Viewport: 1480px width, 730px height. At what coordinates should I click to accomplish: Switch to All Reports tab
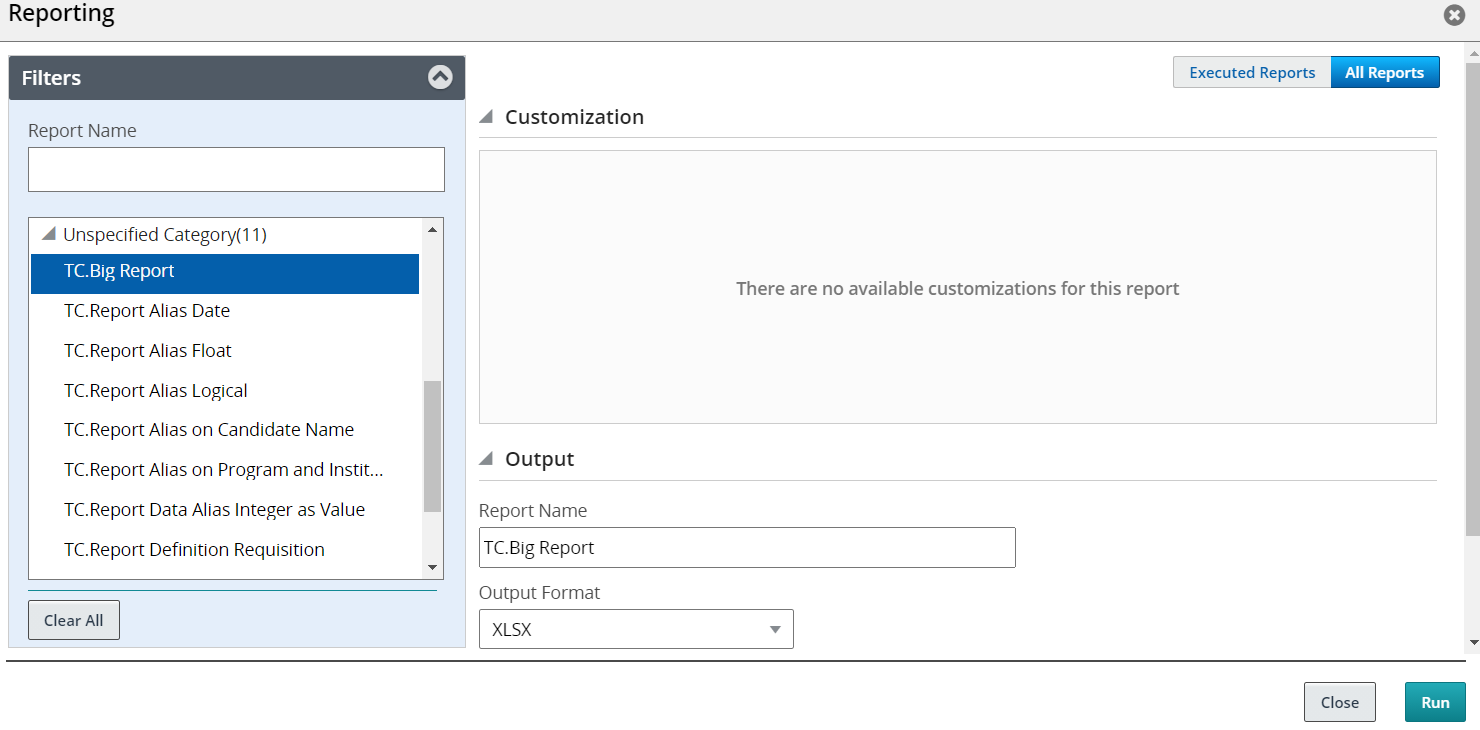tap(1384, 72)
